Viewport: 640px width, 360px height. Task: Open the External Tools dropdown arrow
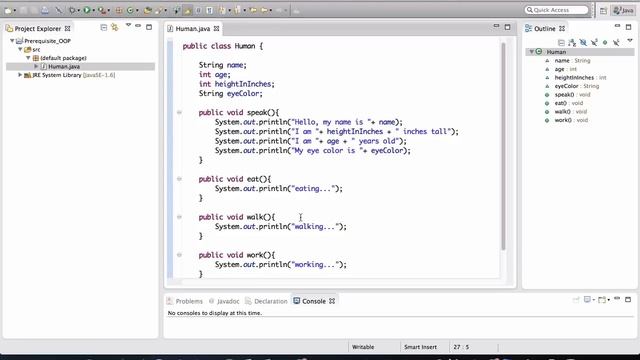(x=109, y=11)
